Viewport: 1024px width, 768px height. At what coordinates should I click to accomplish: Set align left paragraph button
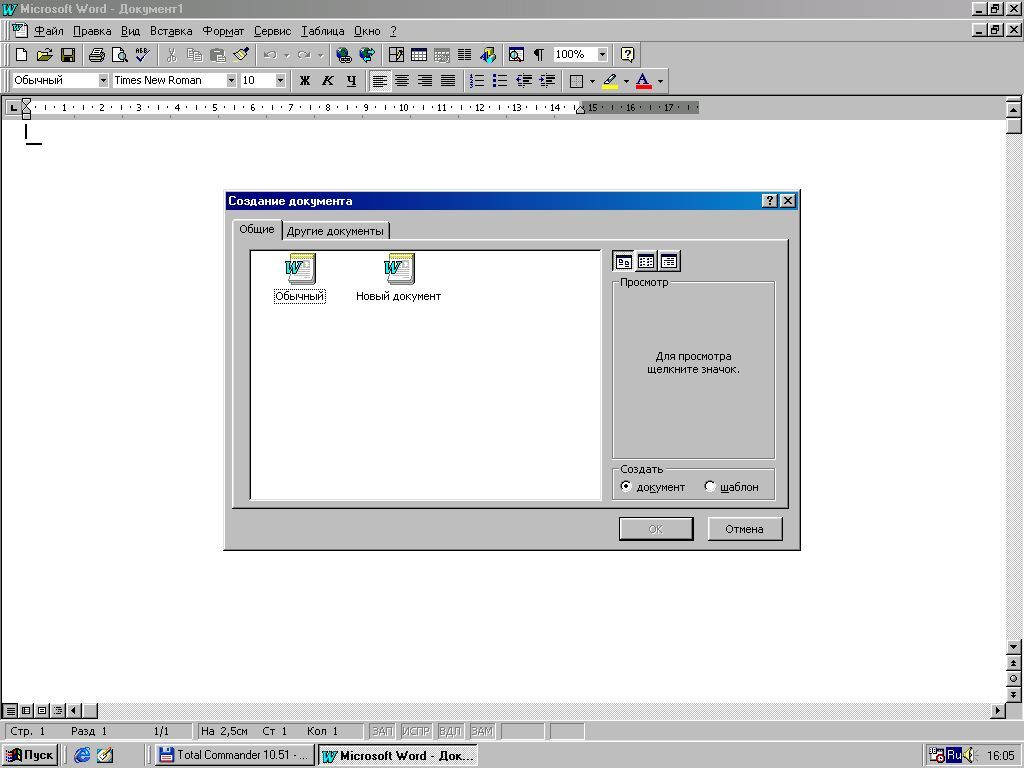(379, 80)
